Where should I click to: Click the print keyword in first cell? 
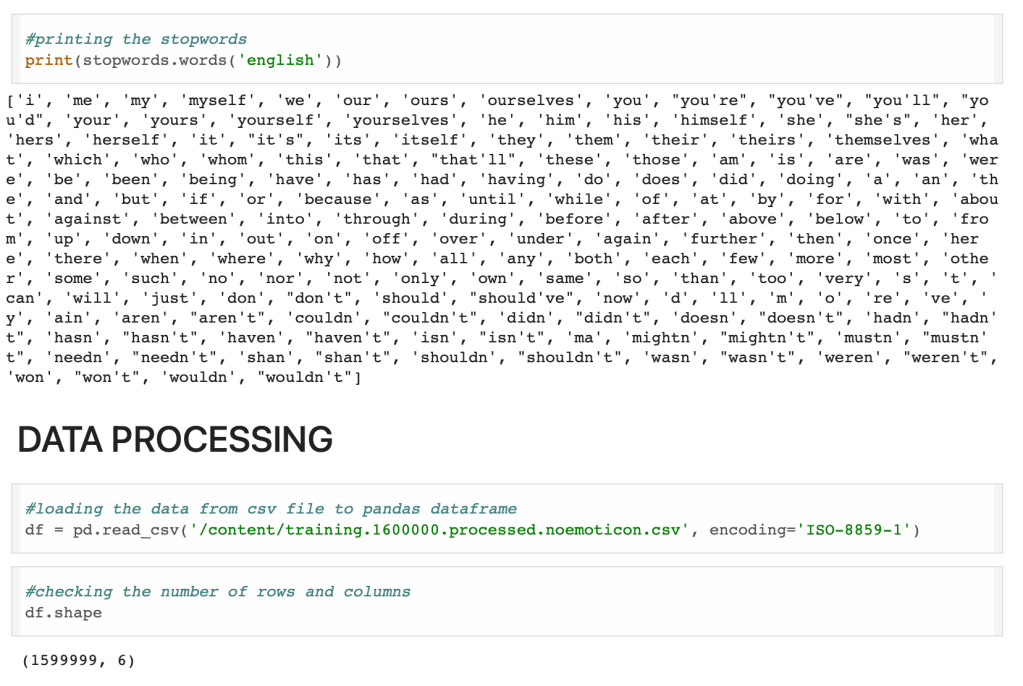tap(48, 61)
